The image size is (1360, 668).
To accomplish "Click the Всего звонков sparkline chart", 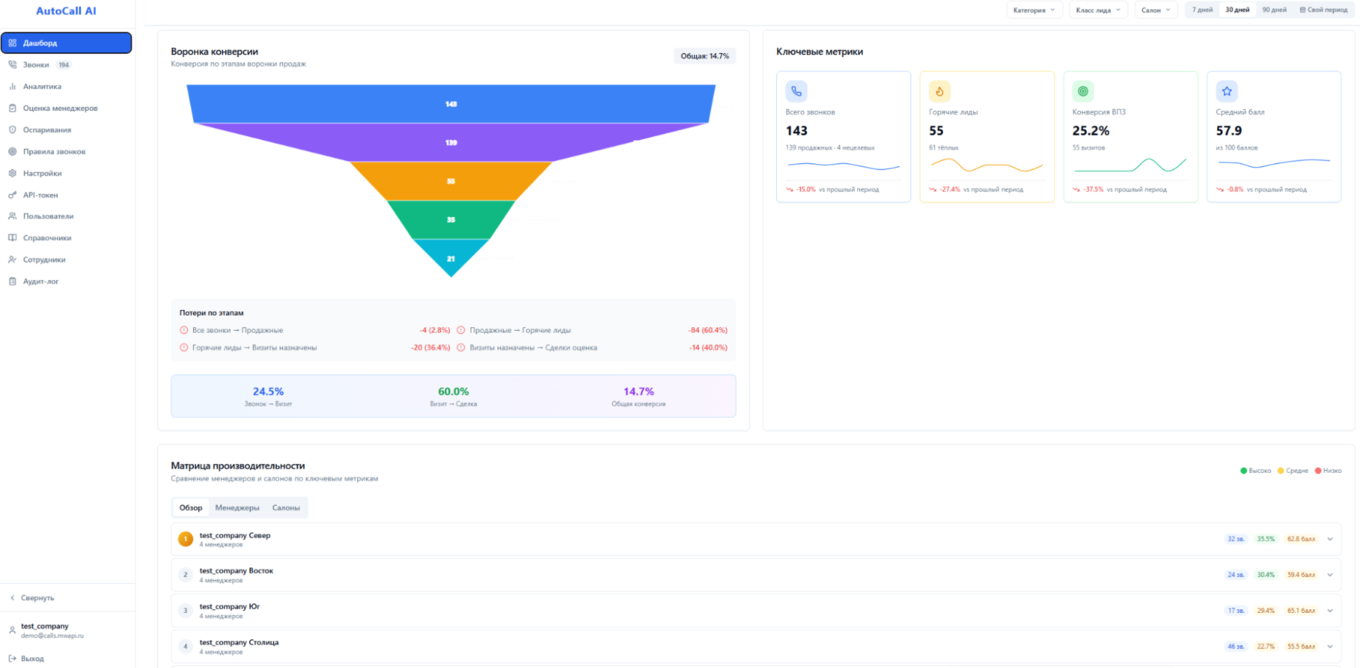I will click(843, 165).
